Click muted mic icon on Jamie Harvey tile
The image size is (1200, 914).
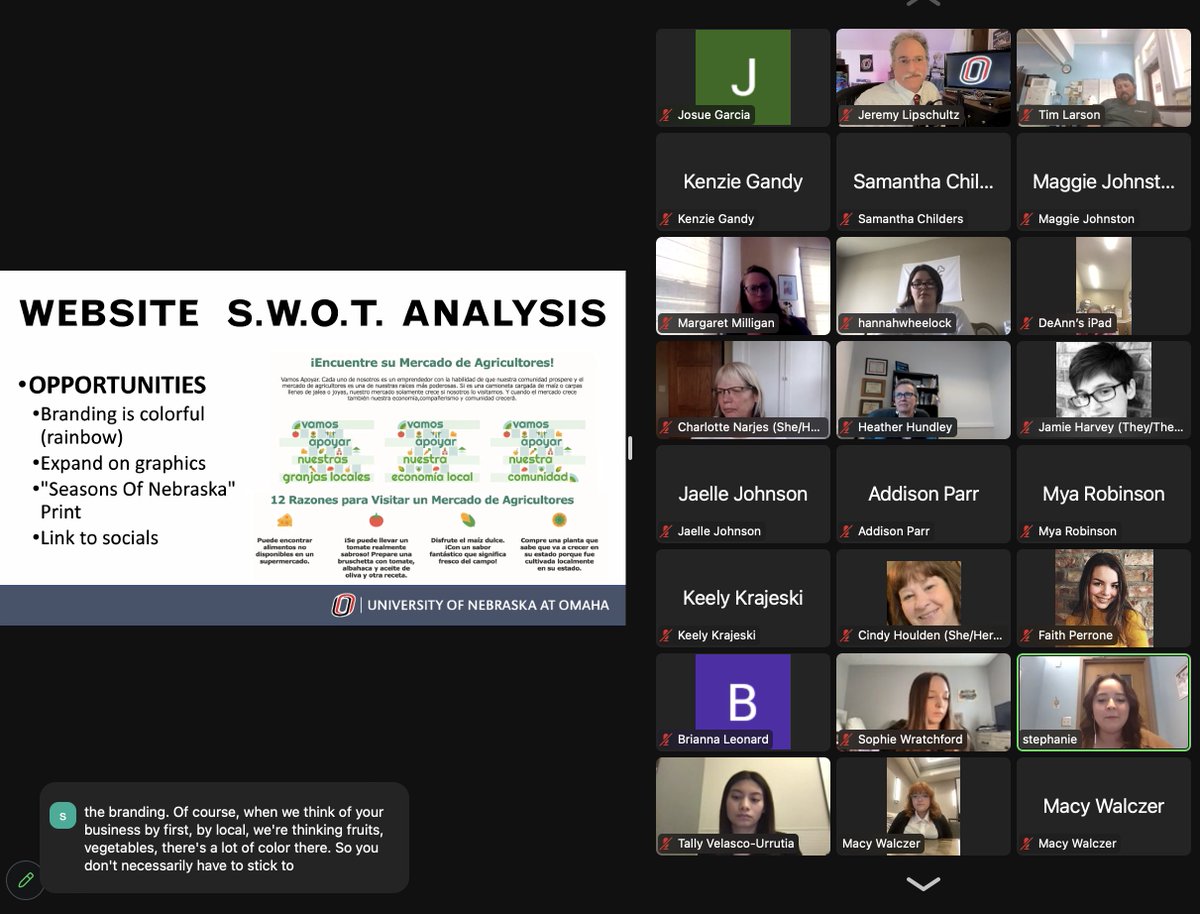(1027, 427)
